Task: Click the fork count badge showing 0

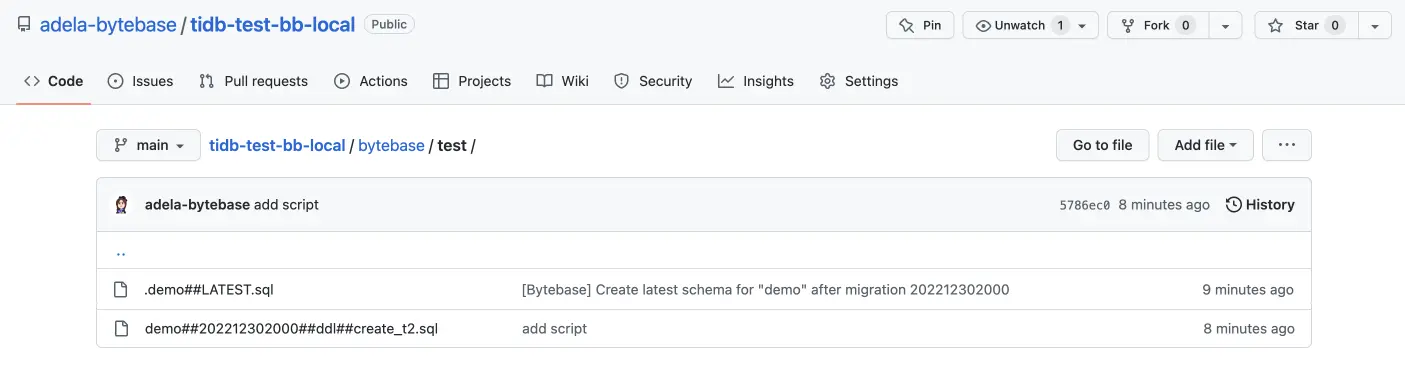Action: (x=1186, y=26)
